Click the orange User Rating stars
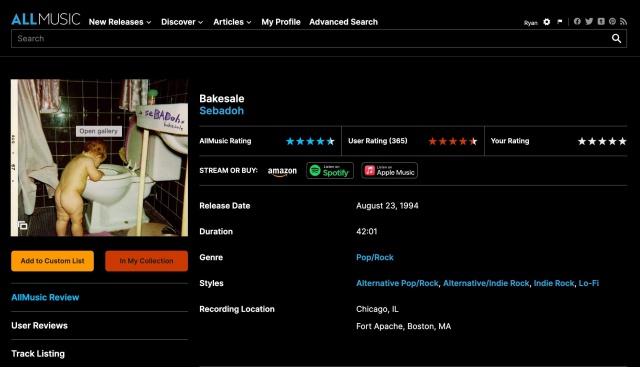The image size is (640, 367). tap(453, 141)
